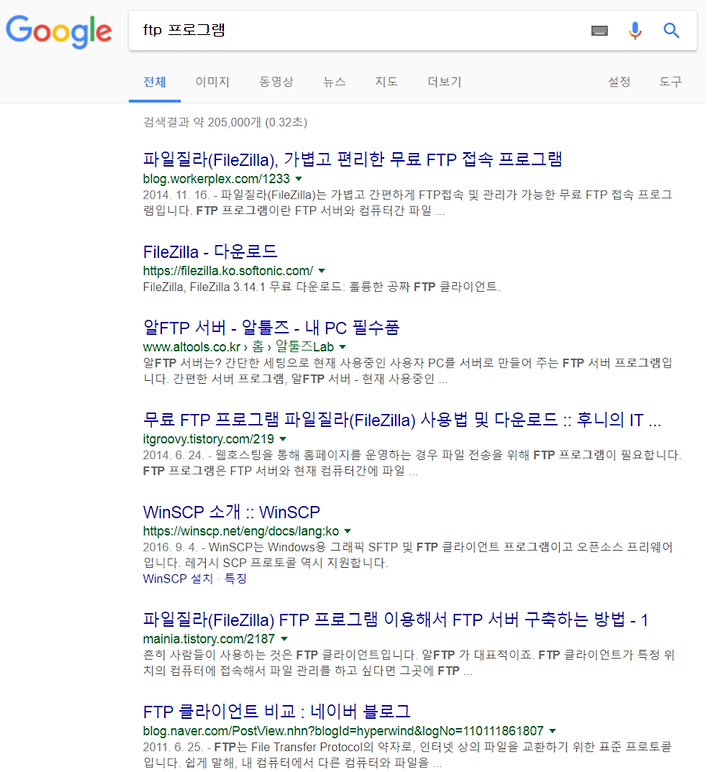Open 'FileZilla - 다운로드' result
The height and width of the screenshot is (772, 720).
coord(210,252)
